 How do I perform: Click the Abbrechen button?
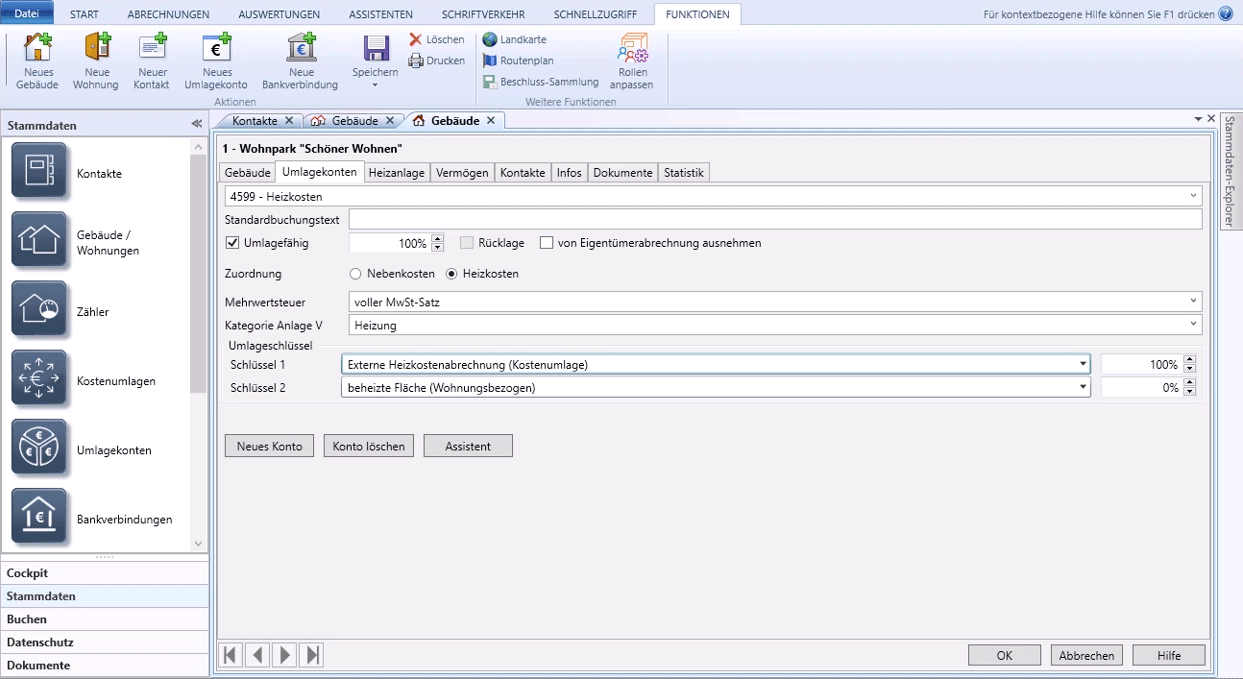pos(1087,655)
